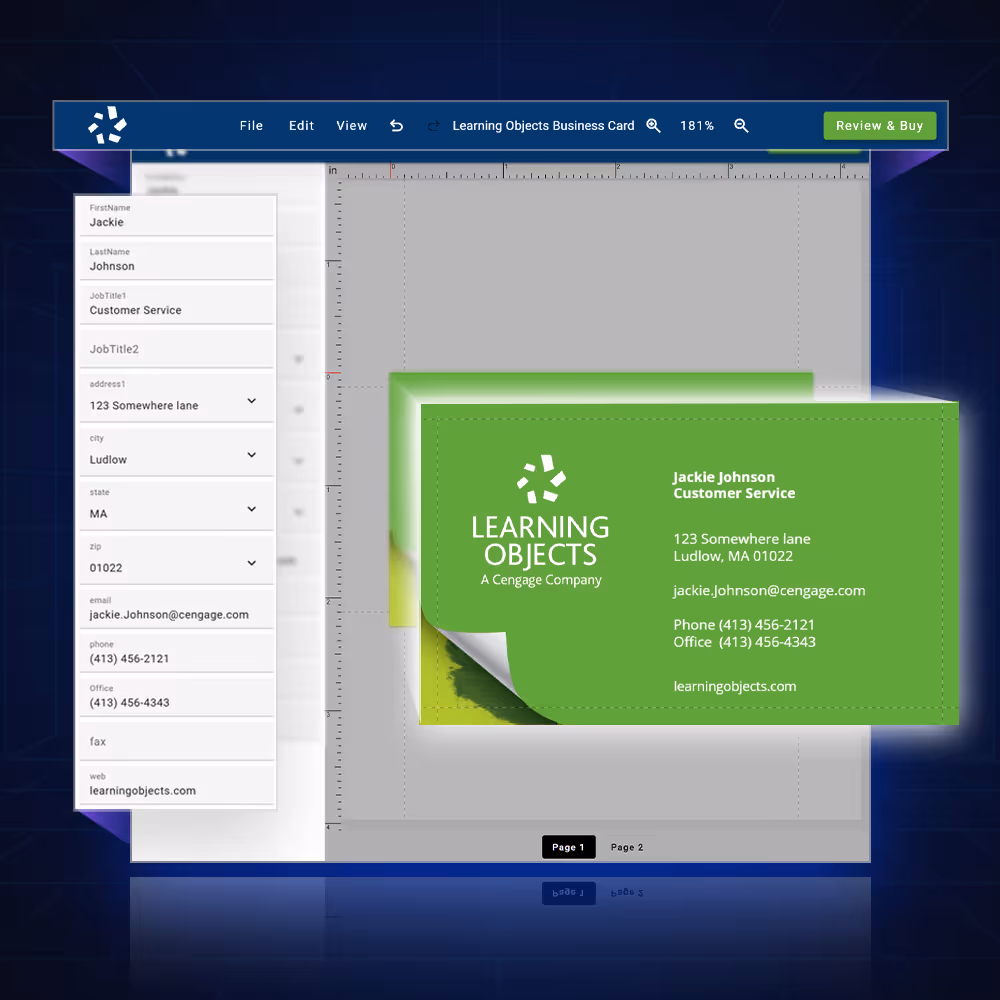Switch to the Page 2 tab
Viewport: 1000px width, 1000px height.
627,847
